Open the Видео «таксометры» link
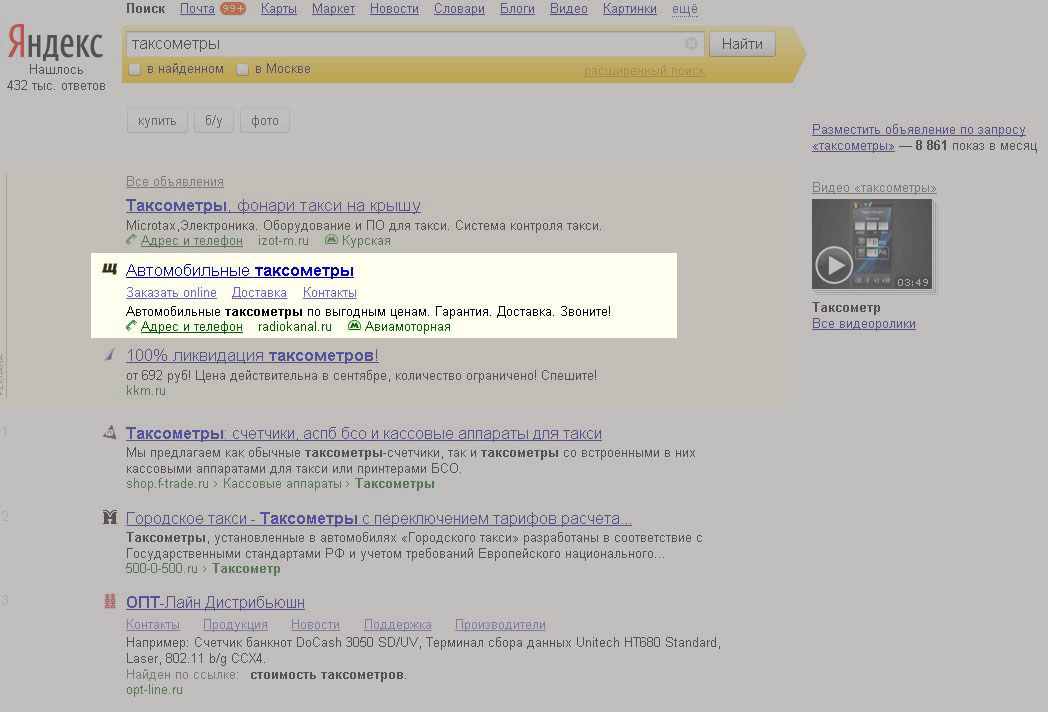The height and width of the screenshot is (712, 1048). (x=874, y=187)
